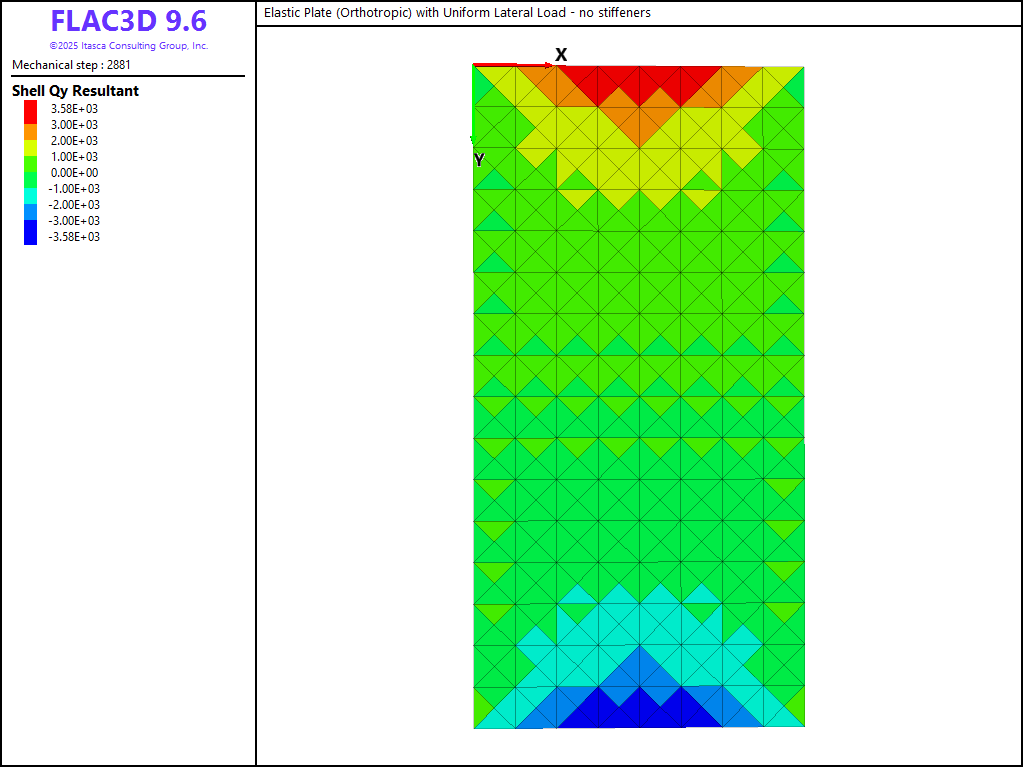Click the Itasca Consulting Group copyright text
Image resolution: width=1024 pixels, height=768 pixels.
pos(128,46)
